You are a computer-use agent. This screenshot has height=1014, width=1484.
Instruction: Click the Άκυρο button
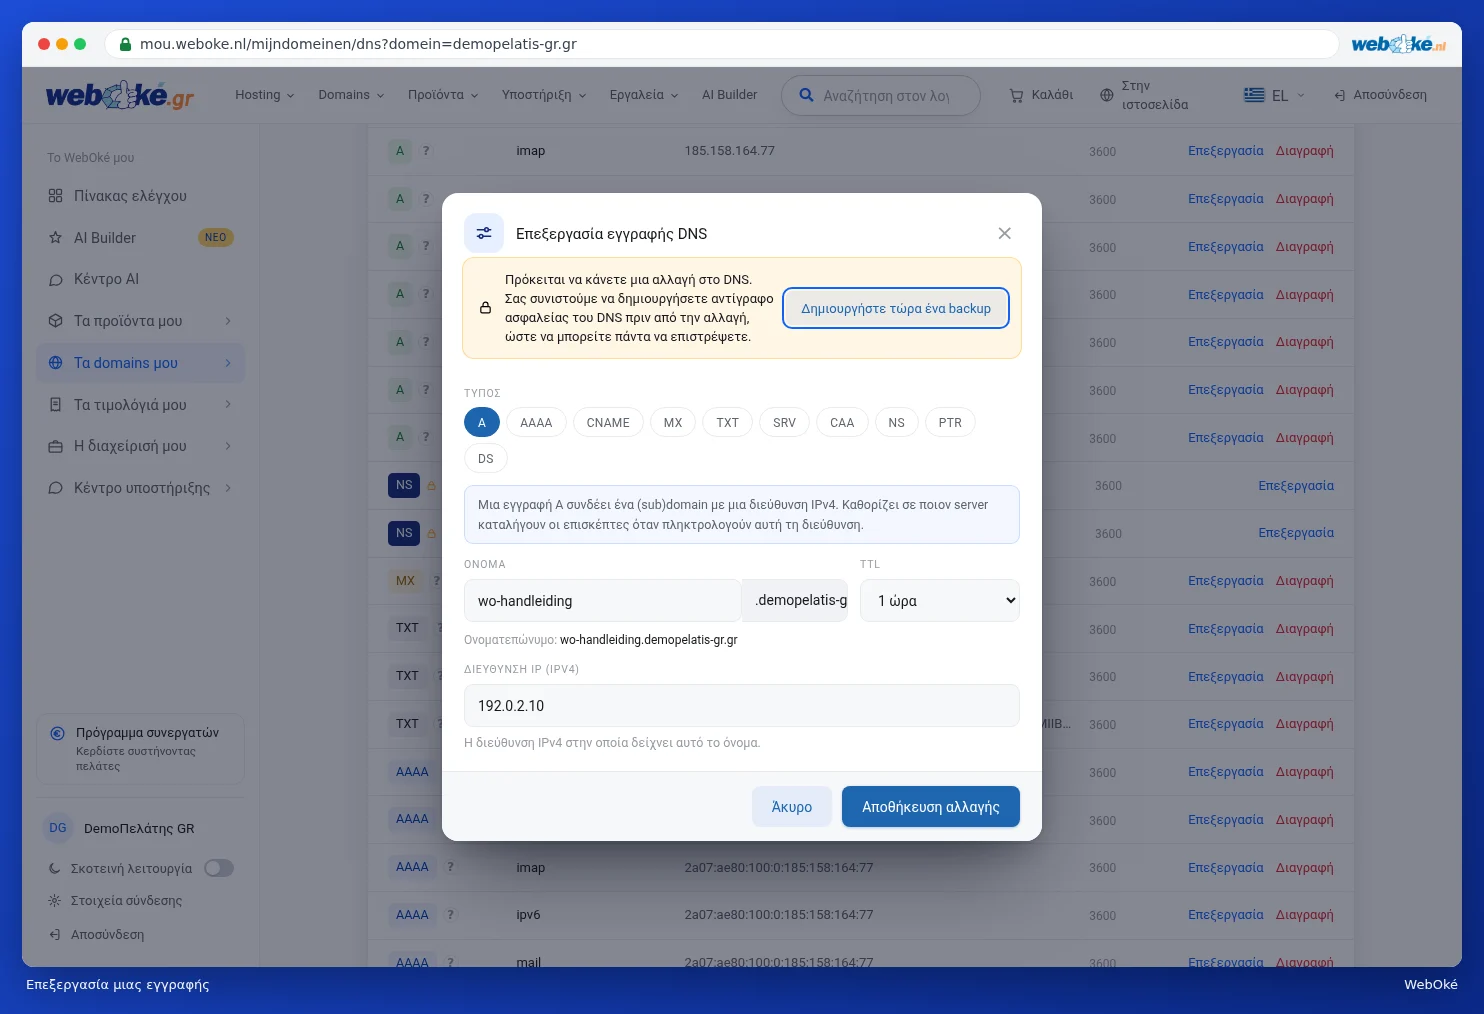tap(792, 807)
